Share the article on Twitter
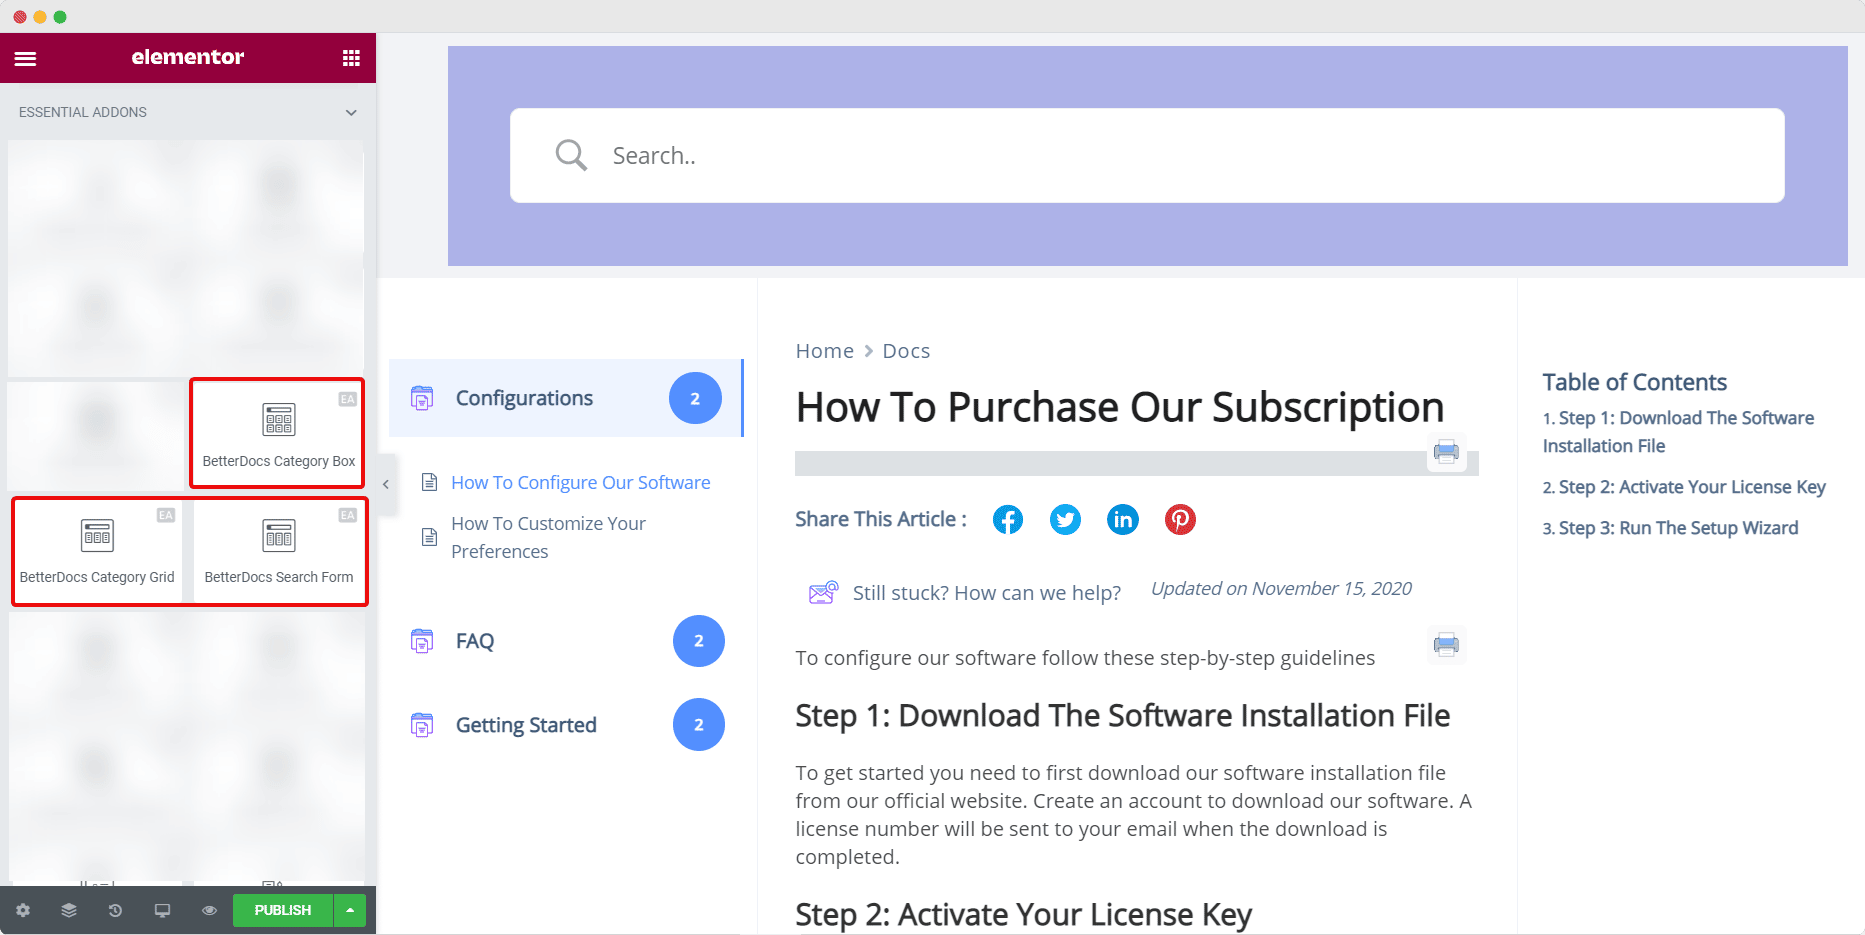This screenshot has width=1865, height=935. tap(1065, 519)
